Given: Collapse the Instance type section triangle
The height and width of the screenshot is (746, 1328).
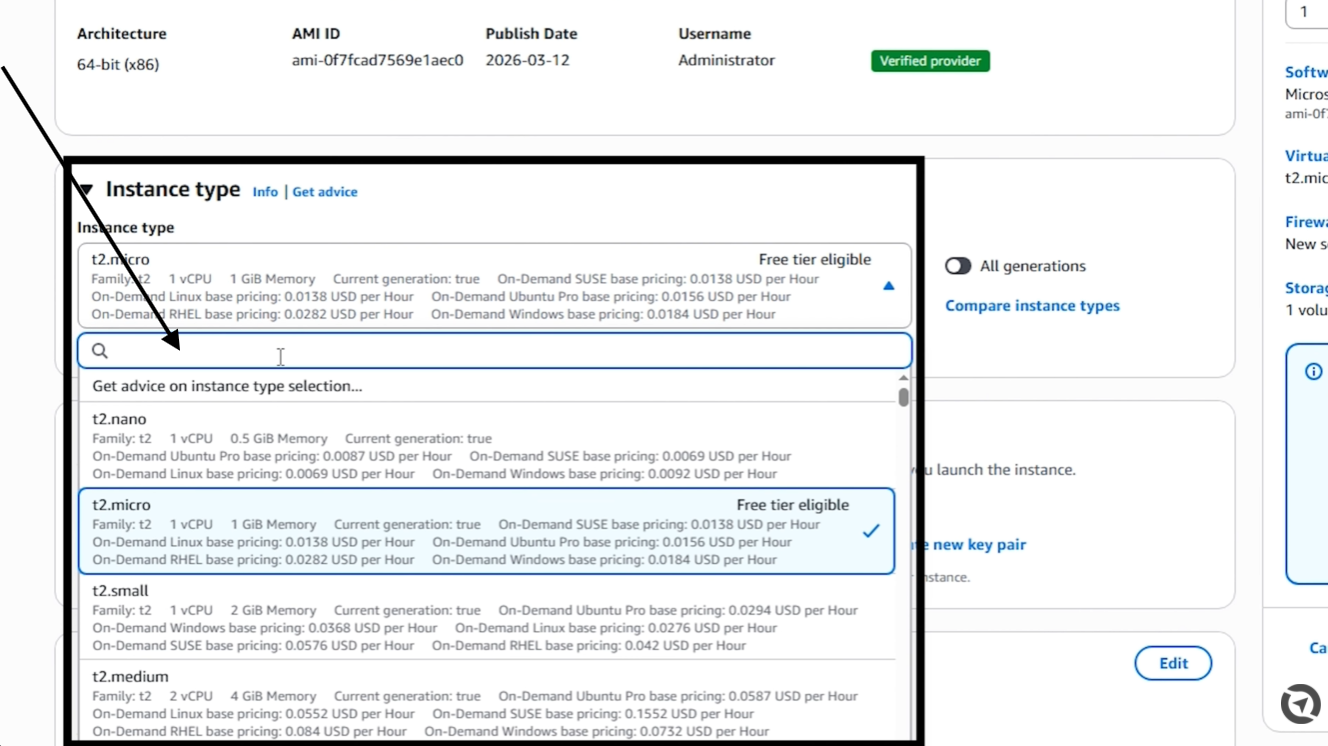Looking at the screenshot, I should (86, 190).
